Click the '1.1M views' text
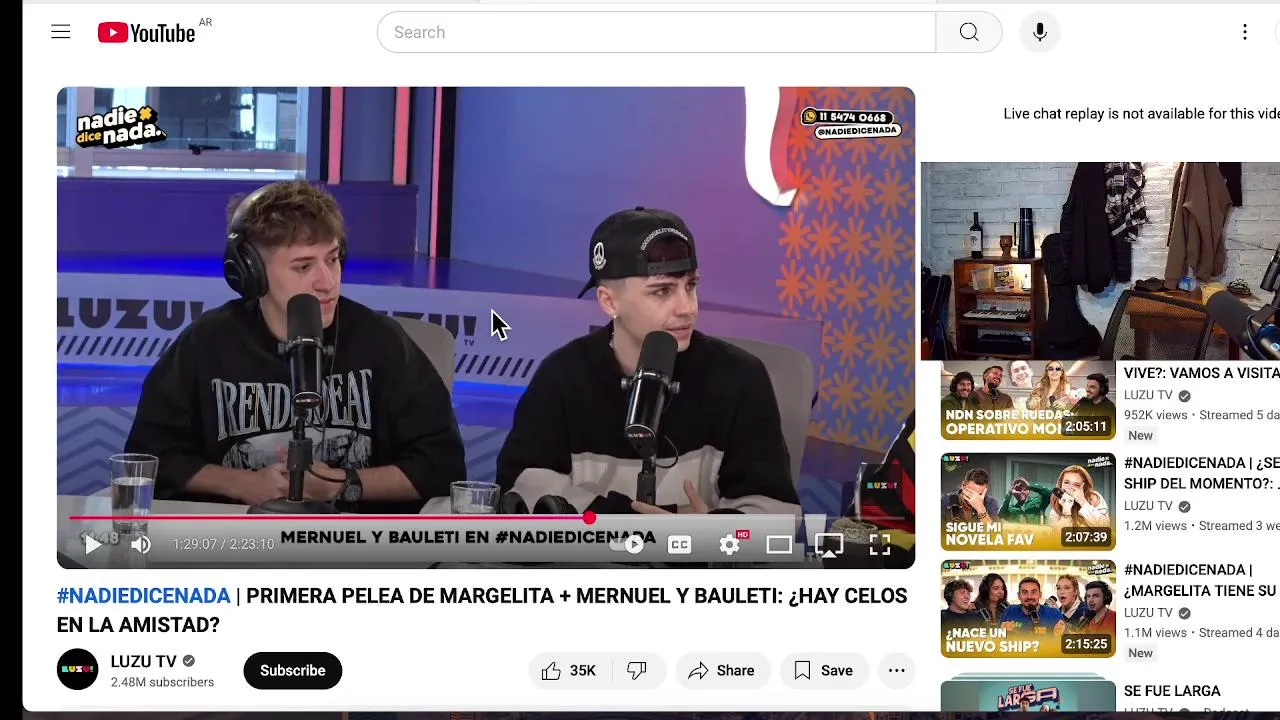The height and width of the screenshot is (720, 1280). (1155, 633)
